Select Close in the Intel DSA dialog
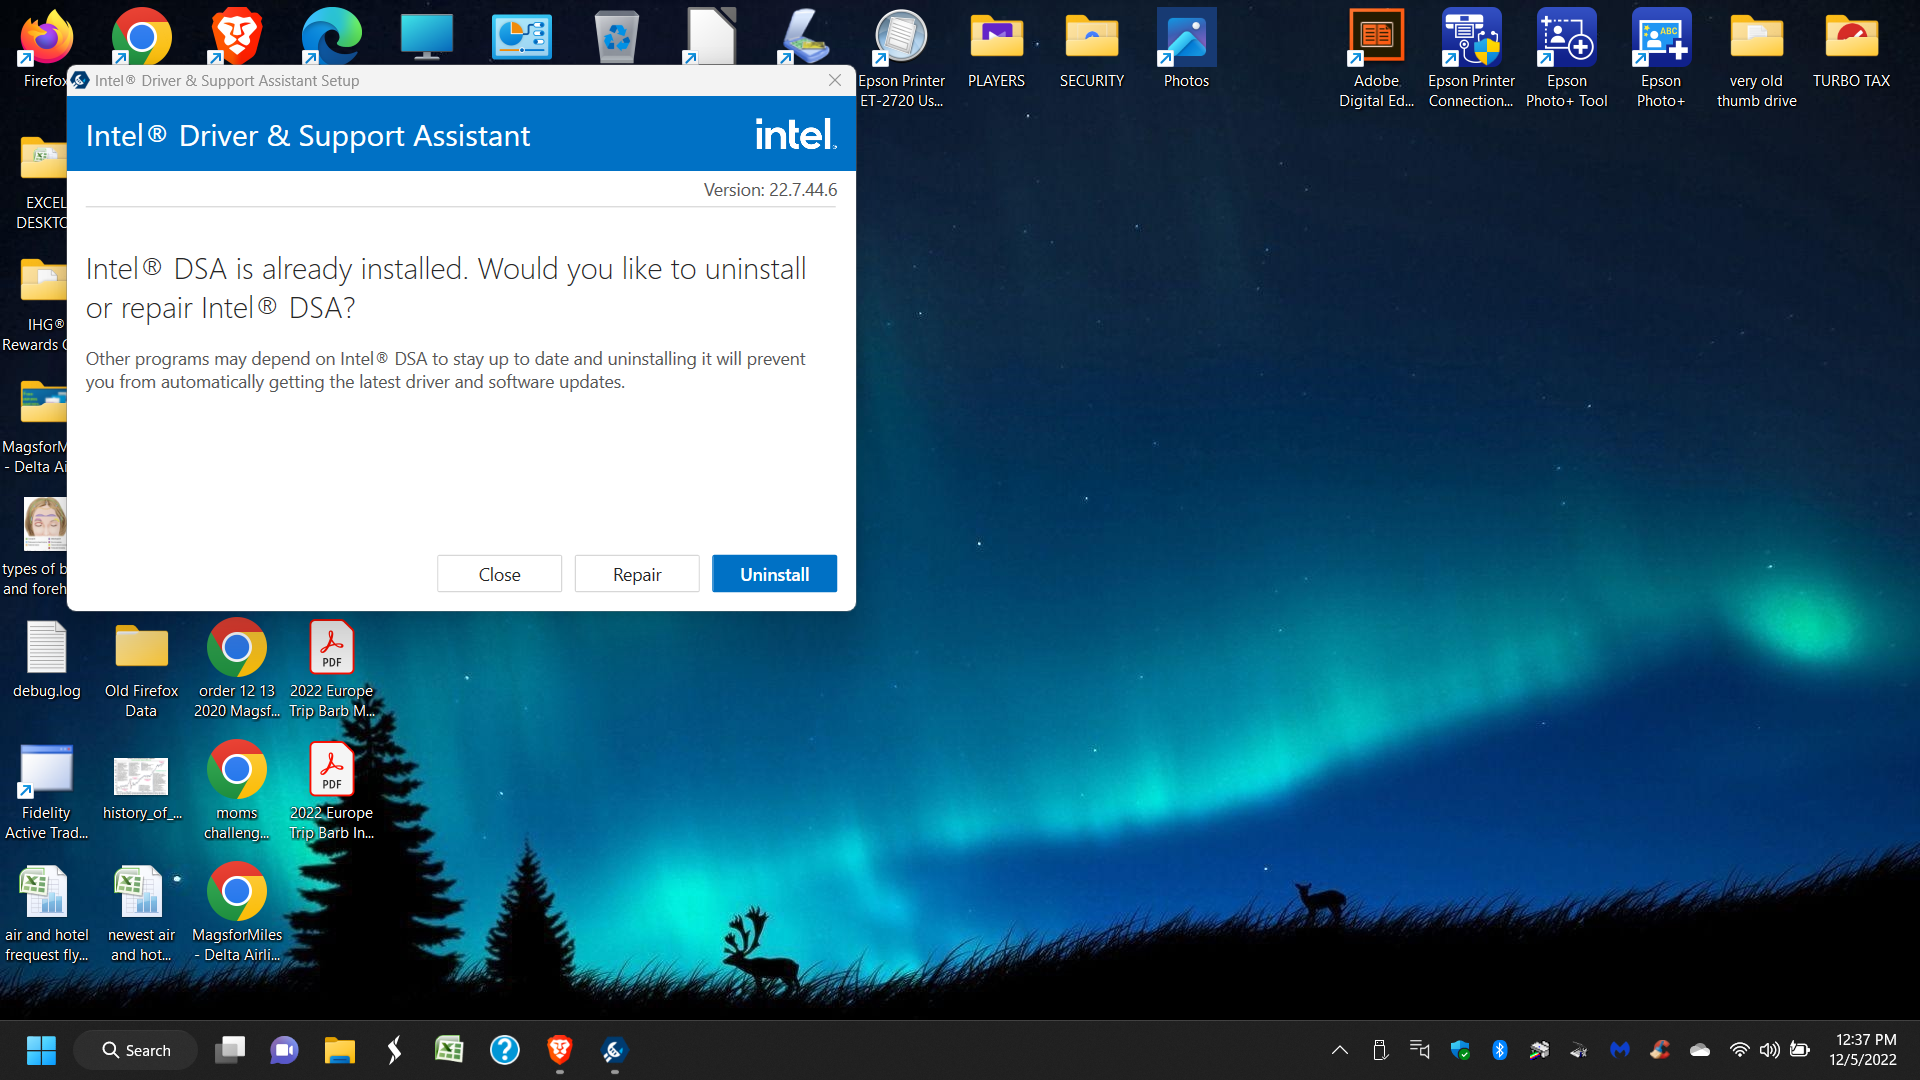The image size is (1920, 1080). [x=499, y=573]
